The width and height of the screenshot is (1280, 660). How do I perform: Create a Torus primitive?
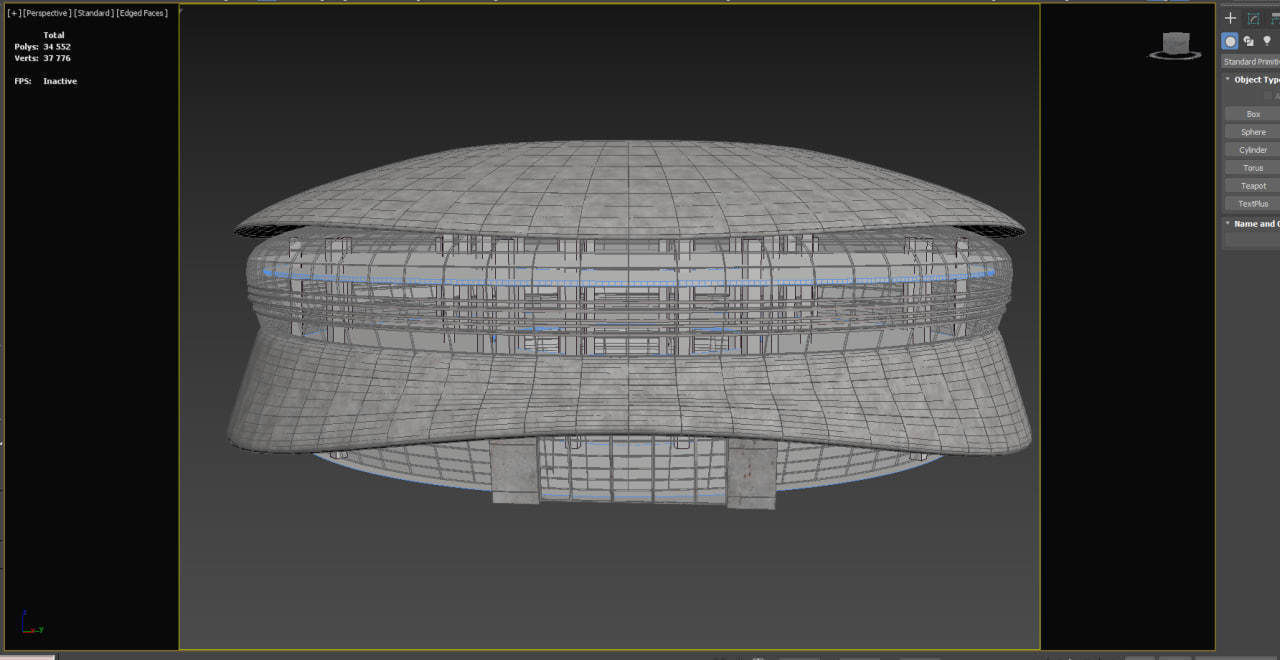pos(1253,168)
